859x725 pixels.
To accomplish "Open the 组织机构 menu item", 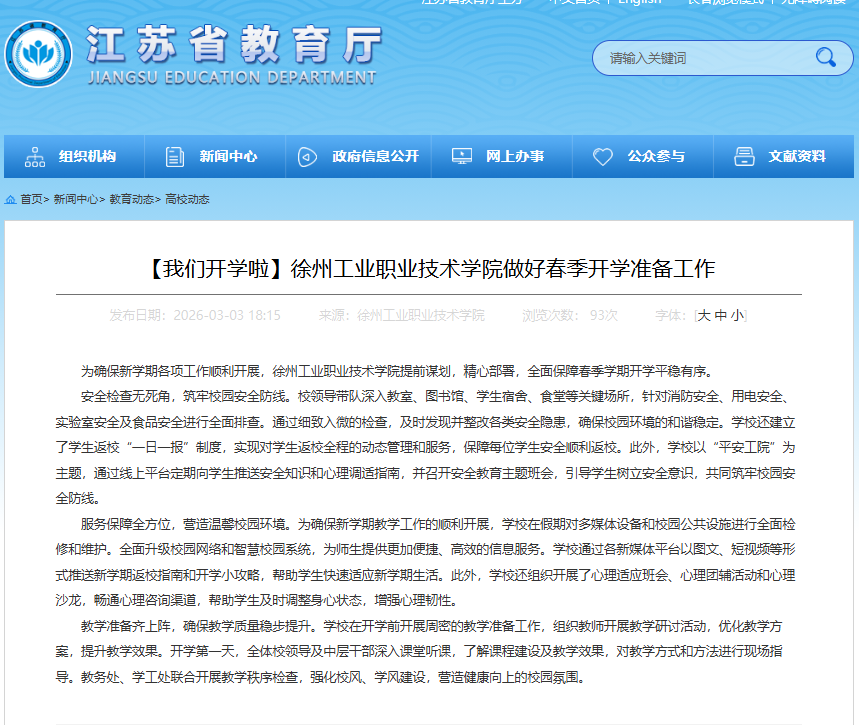I will [x=87, y=157].
